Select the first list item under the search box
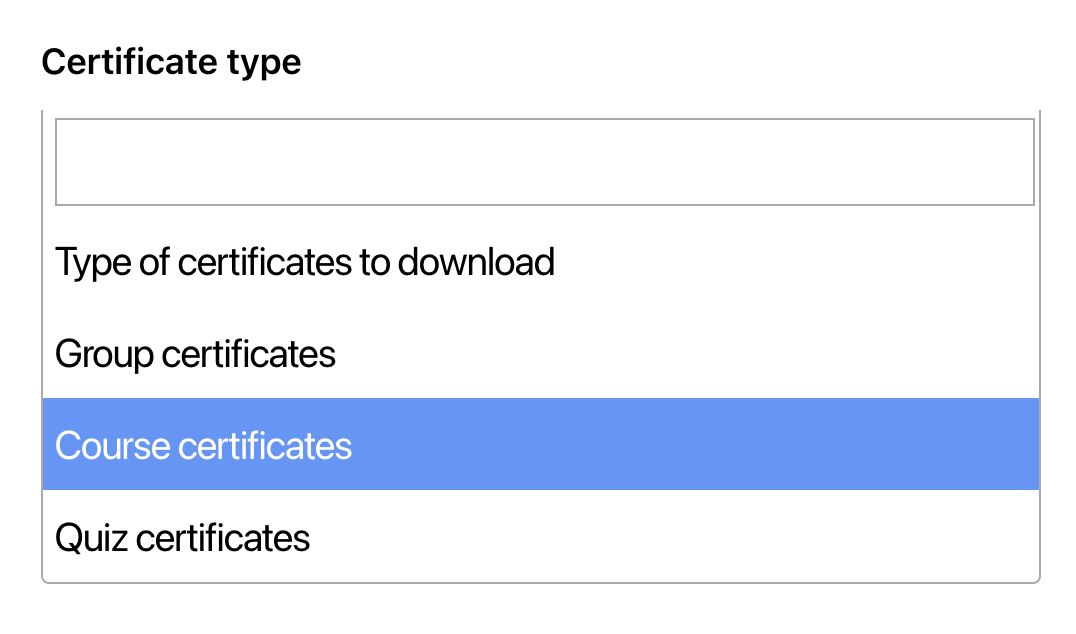The width and height of the screenshot is (1076, 634). click(x=305, y=262)
